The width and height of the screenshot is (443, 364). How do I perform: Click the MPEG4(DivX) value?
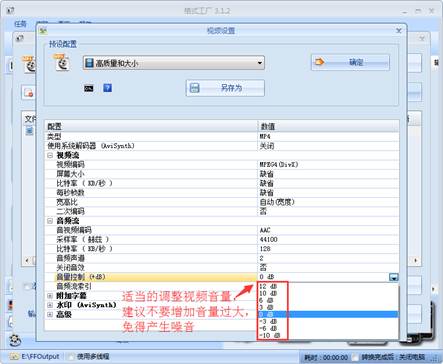[279, 165]
